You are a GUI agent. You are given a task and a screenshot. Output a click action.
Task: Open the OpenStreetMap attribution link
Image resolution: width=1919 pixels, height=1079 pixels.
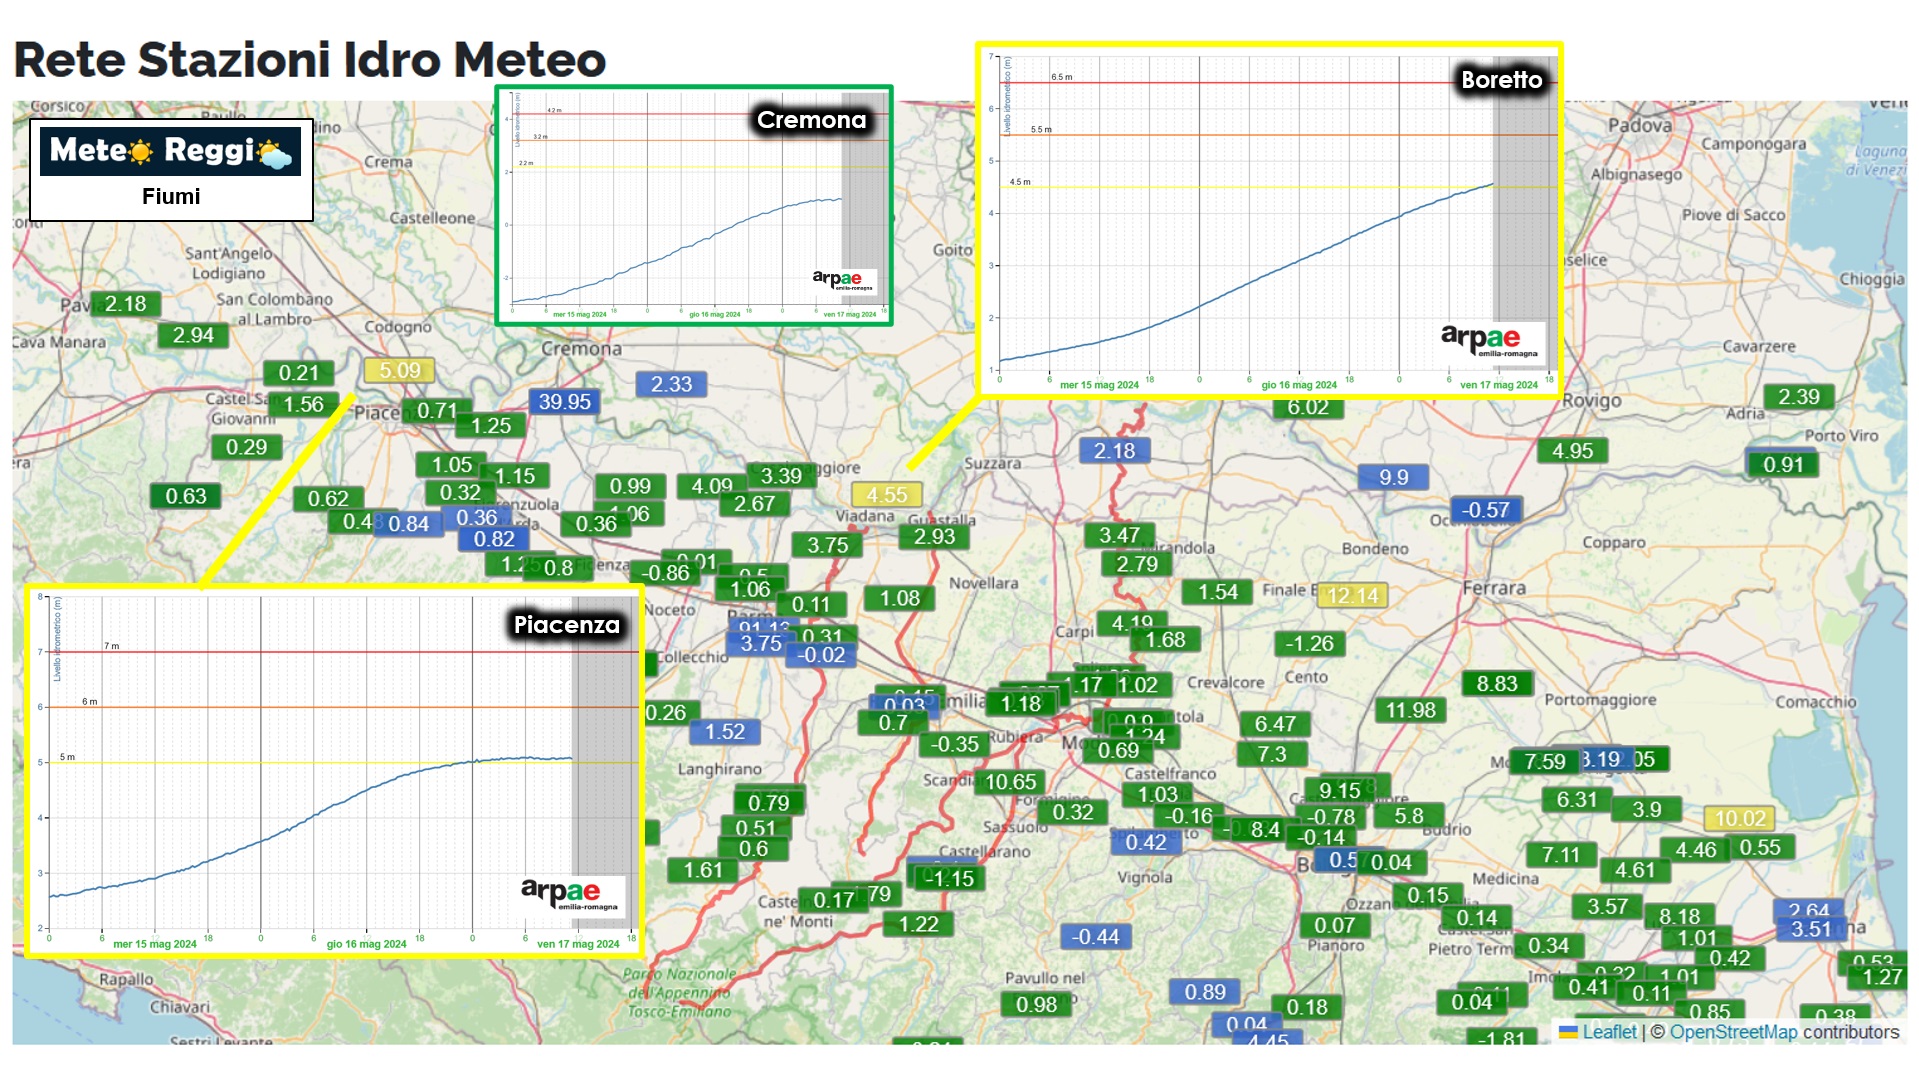(x=1733, y=1032)
